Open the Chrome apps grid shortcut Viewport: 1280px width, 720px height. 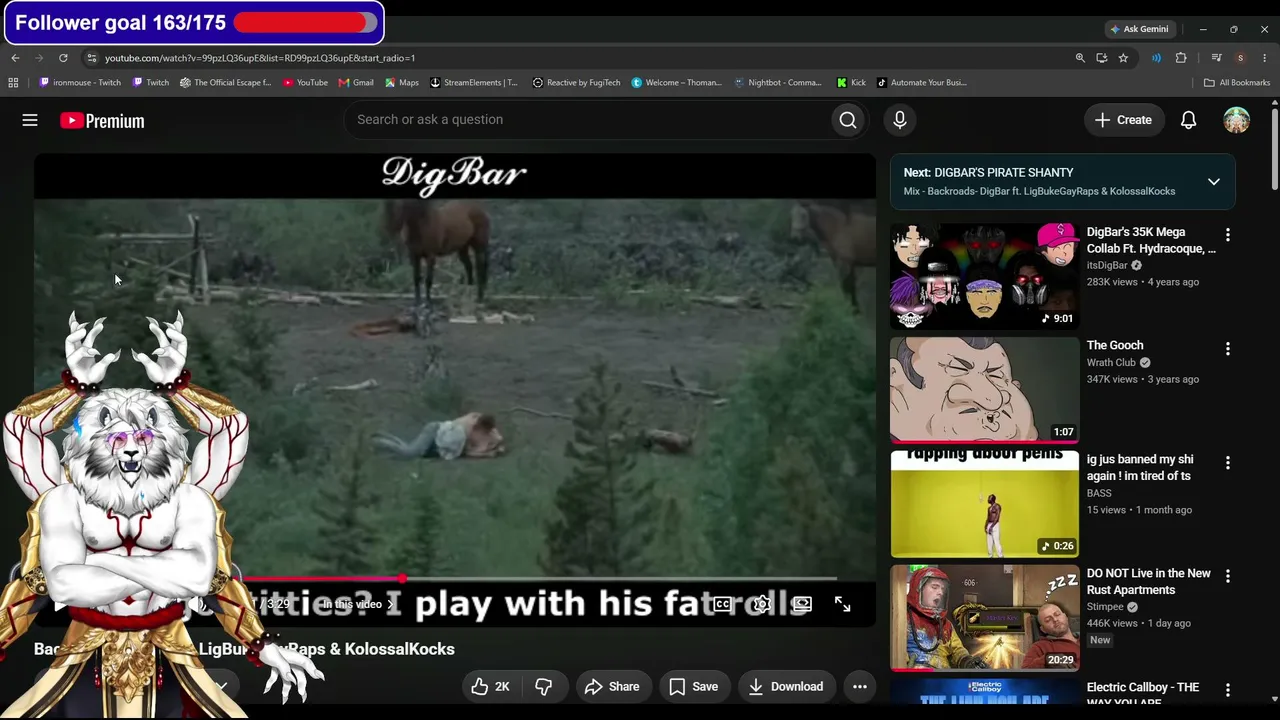13,83
